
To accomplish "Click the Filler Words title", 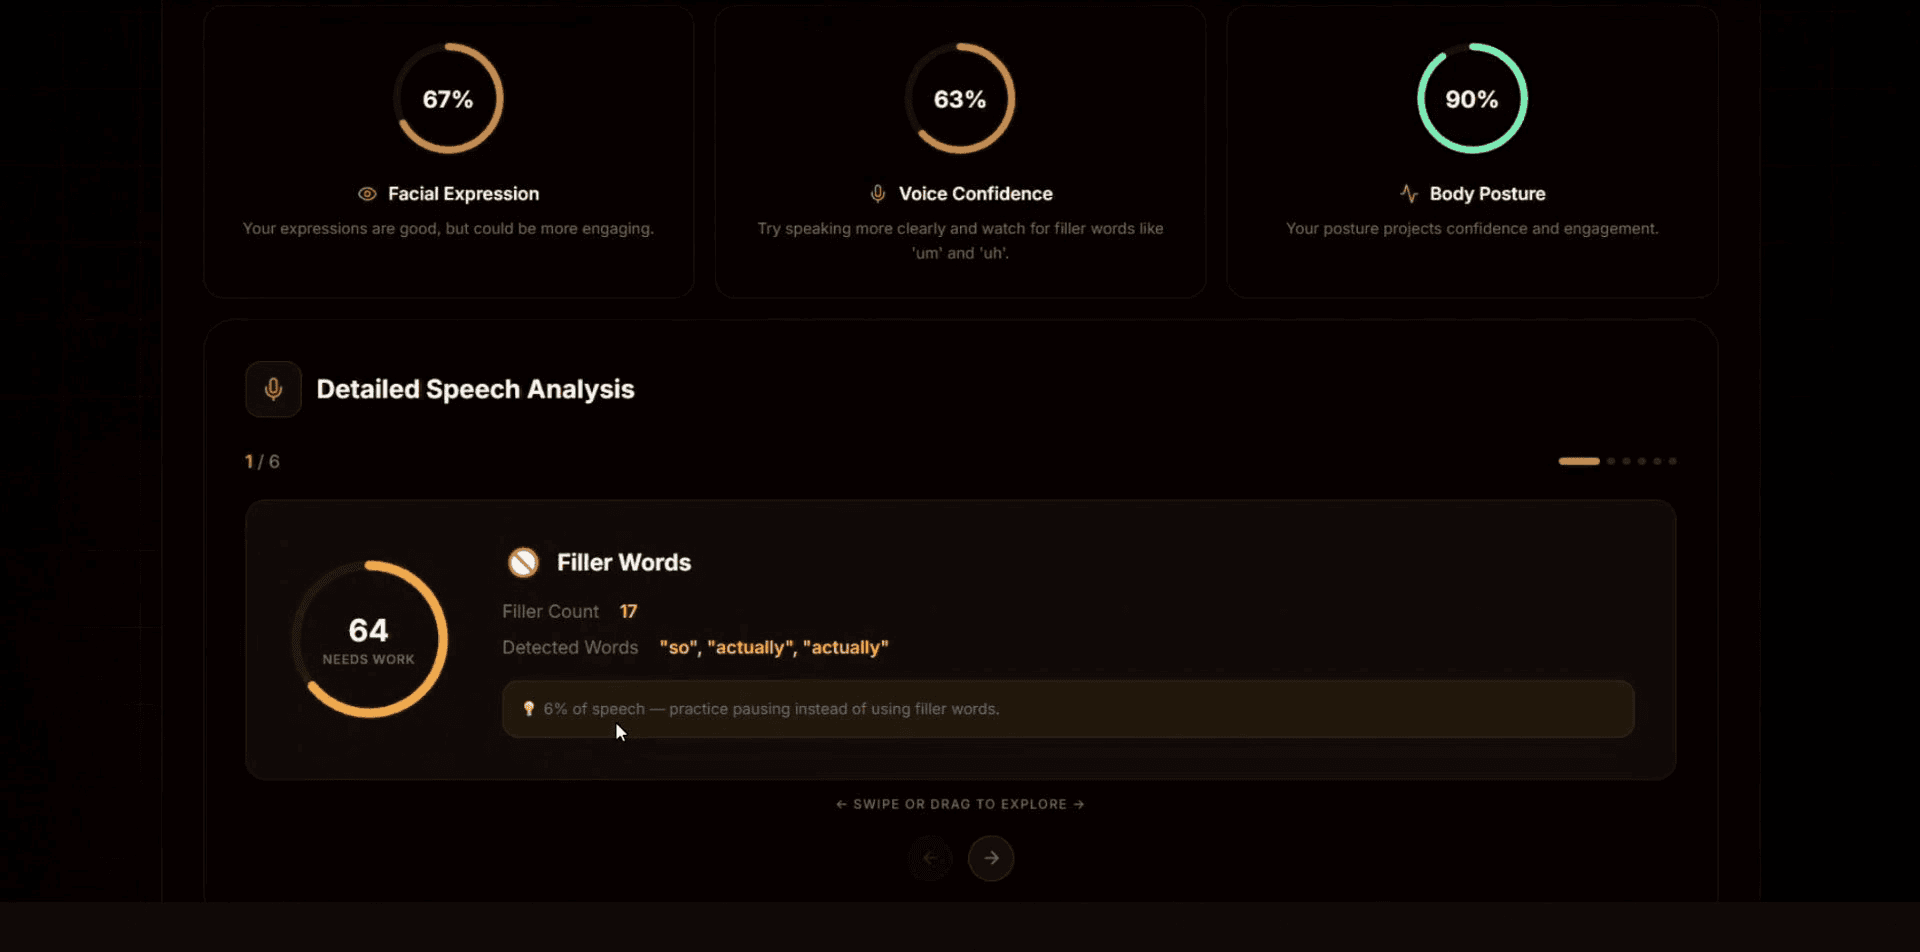I will pyautogui.click(x=624, y=563).
